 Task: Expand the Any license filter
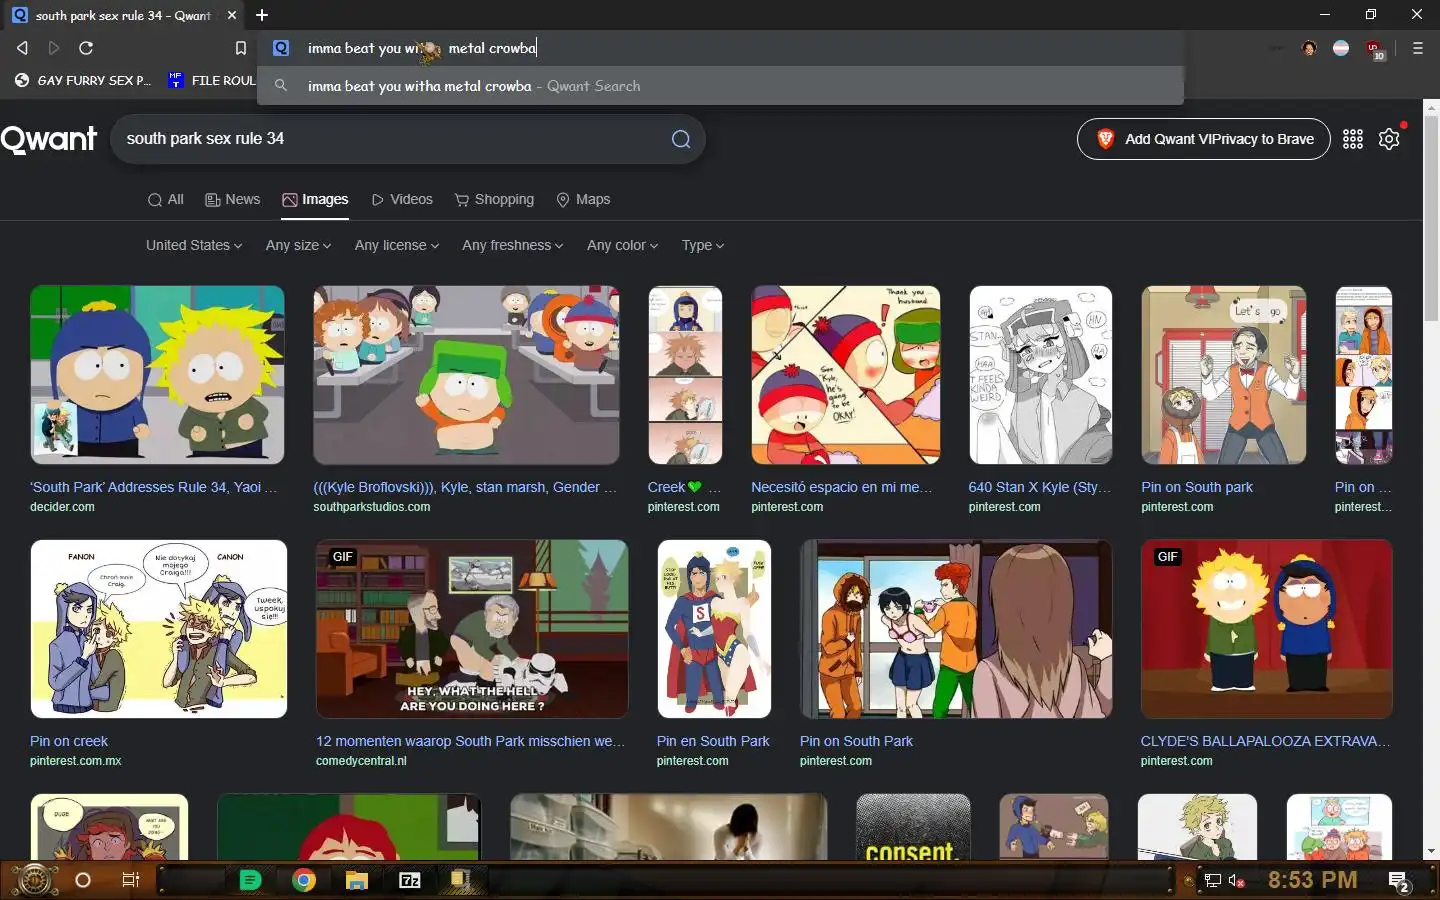396,245
